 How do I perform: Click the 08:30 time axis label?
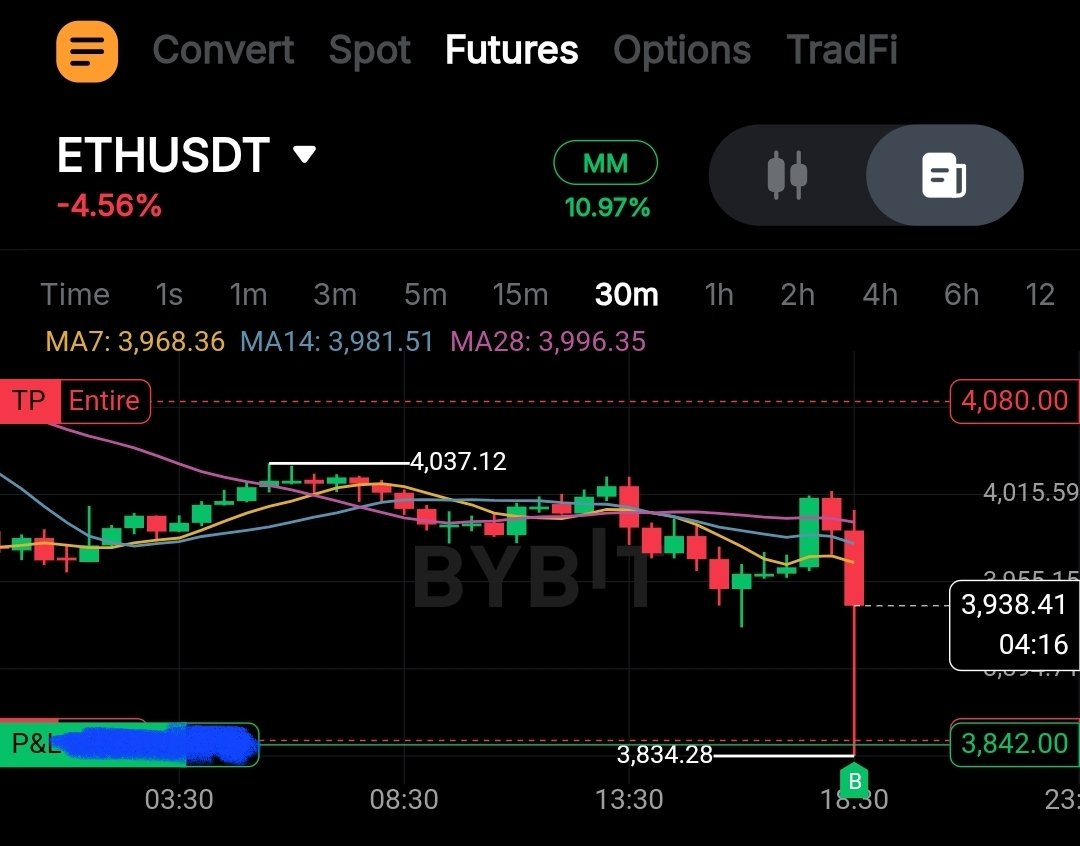click(x=404, y=800)
